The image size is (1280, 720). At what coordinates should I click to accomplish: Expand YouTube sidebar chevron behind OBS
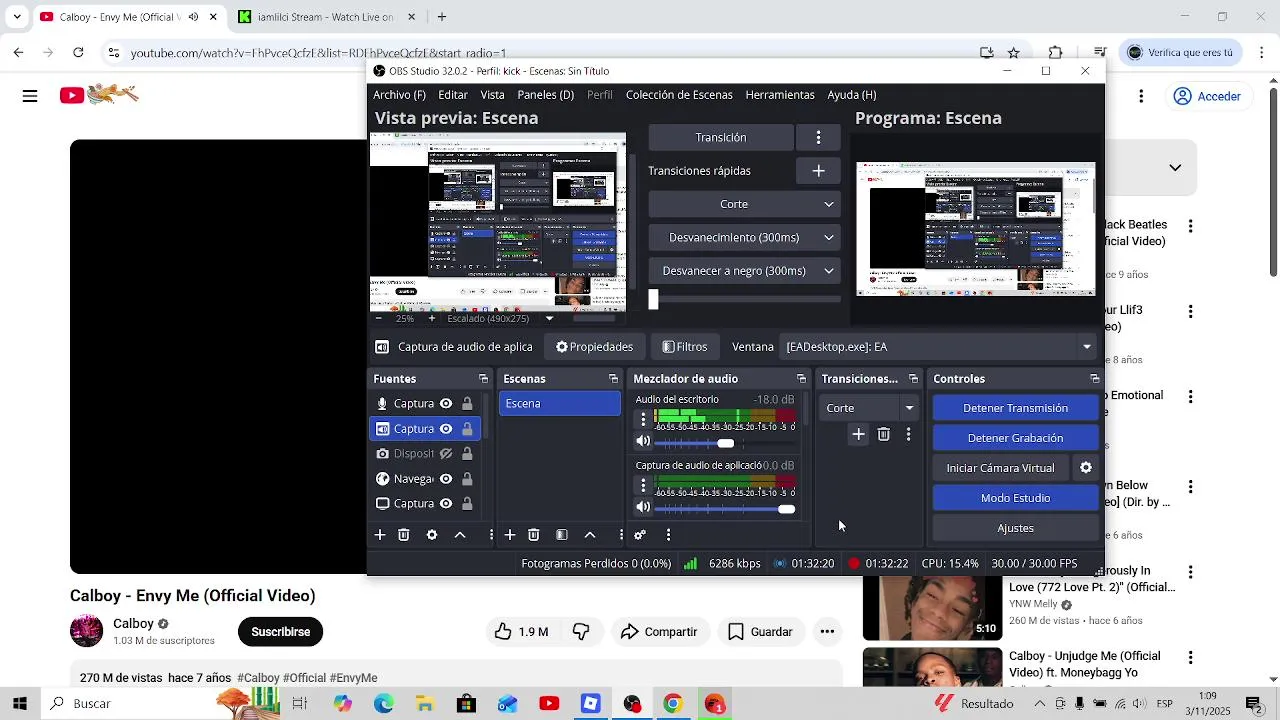click(x=1175, y=168)
